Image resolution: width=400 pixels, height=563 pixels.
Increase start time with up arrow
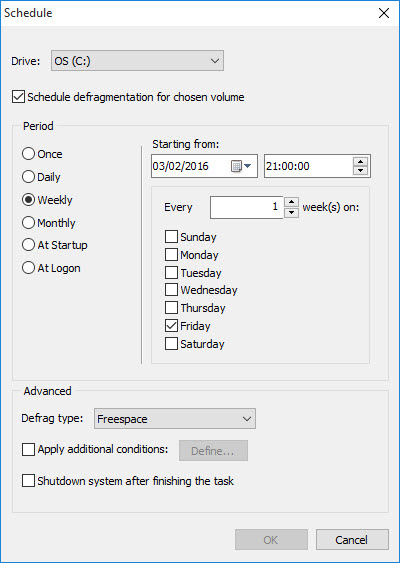pos(360,162)
